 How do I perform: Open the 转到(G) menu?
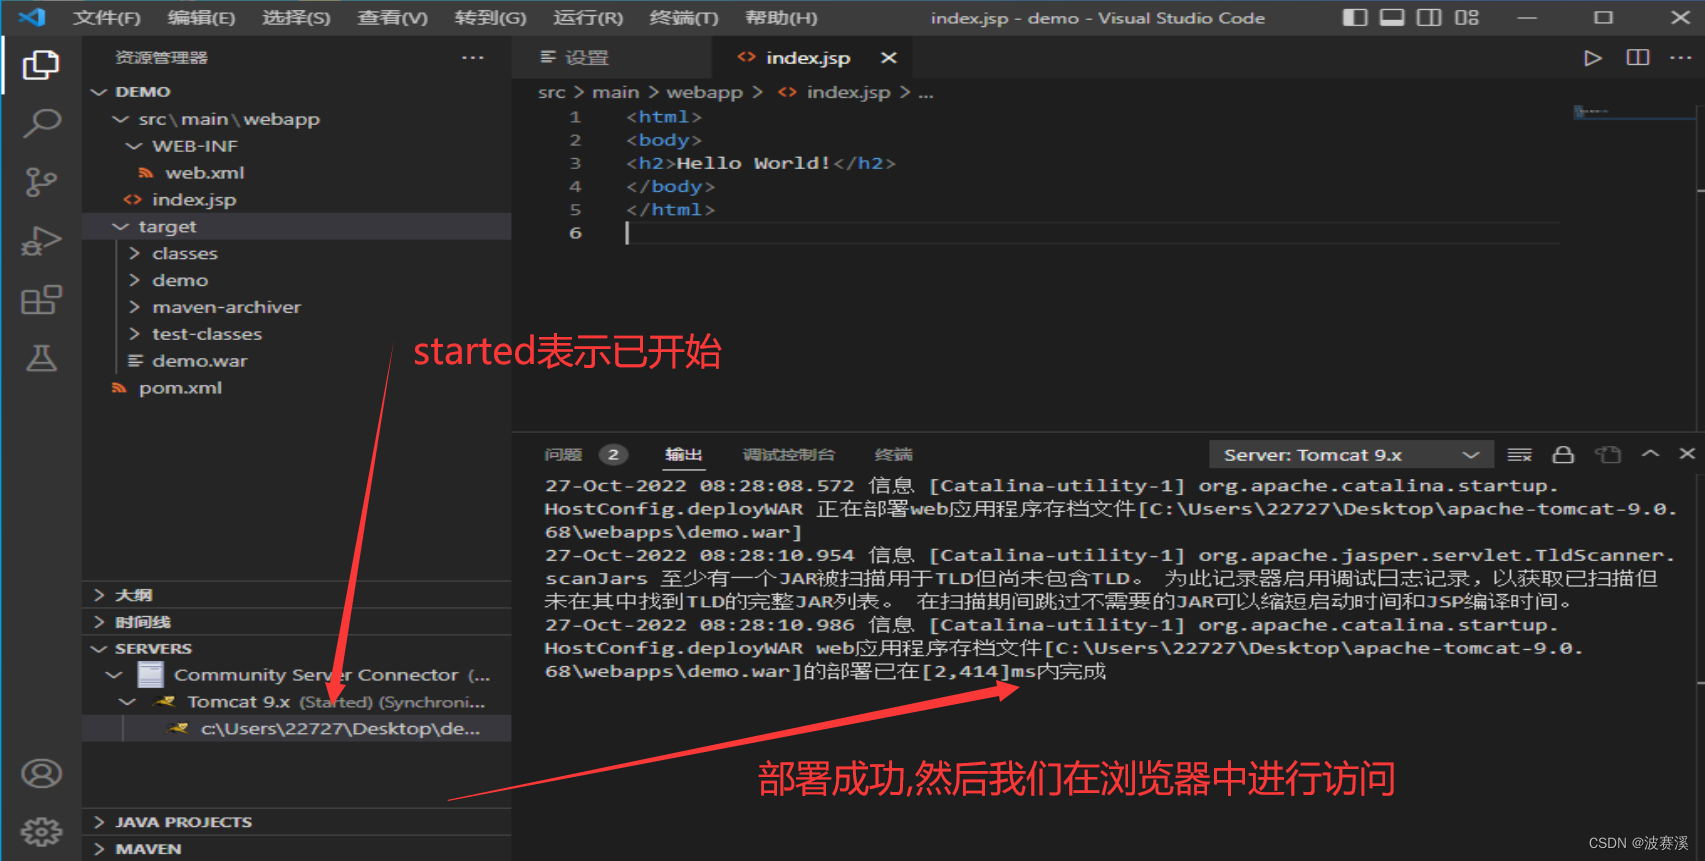pyautogui.click(x=490, y=18)
